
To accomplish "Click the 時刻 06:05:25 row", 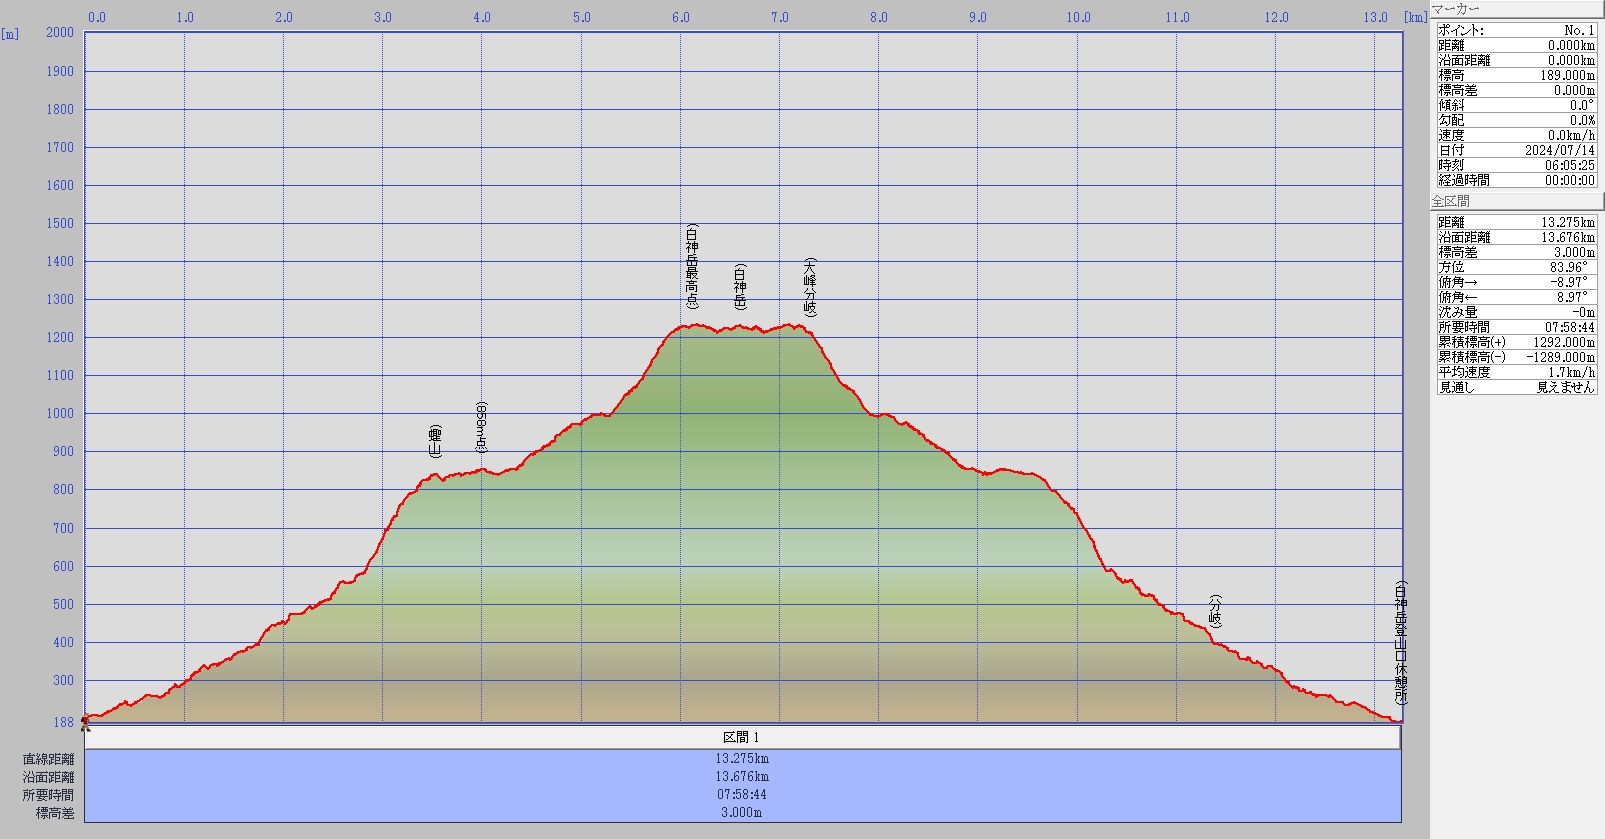I will (1516, 165).
